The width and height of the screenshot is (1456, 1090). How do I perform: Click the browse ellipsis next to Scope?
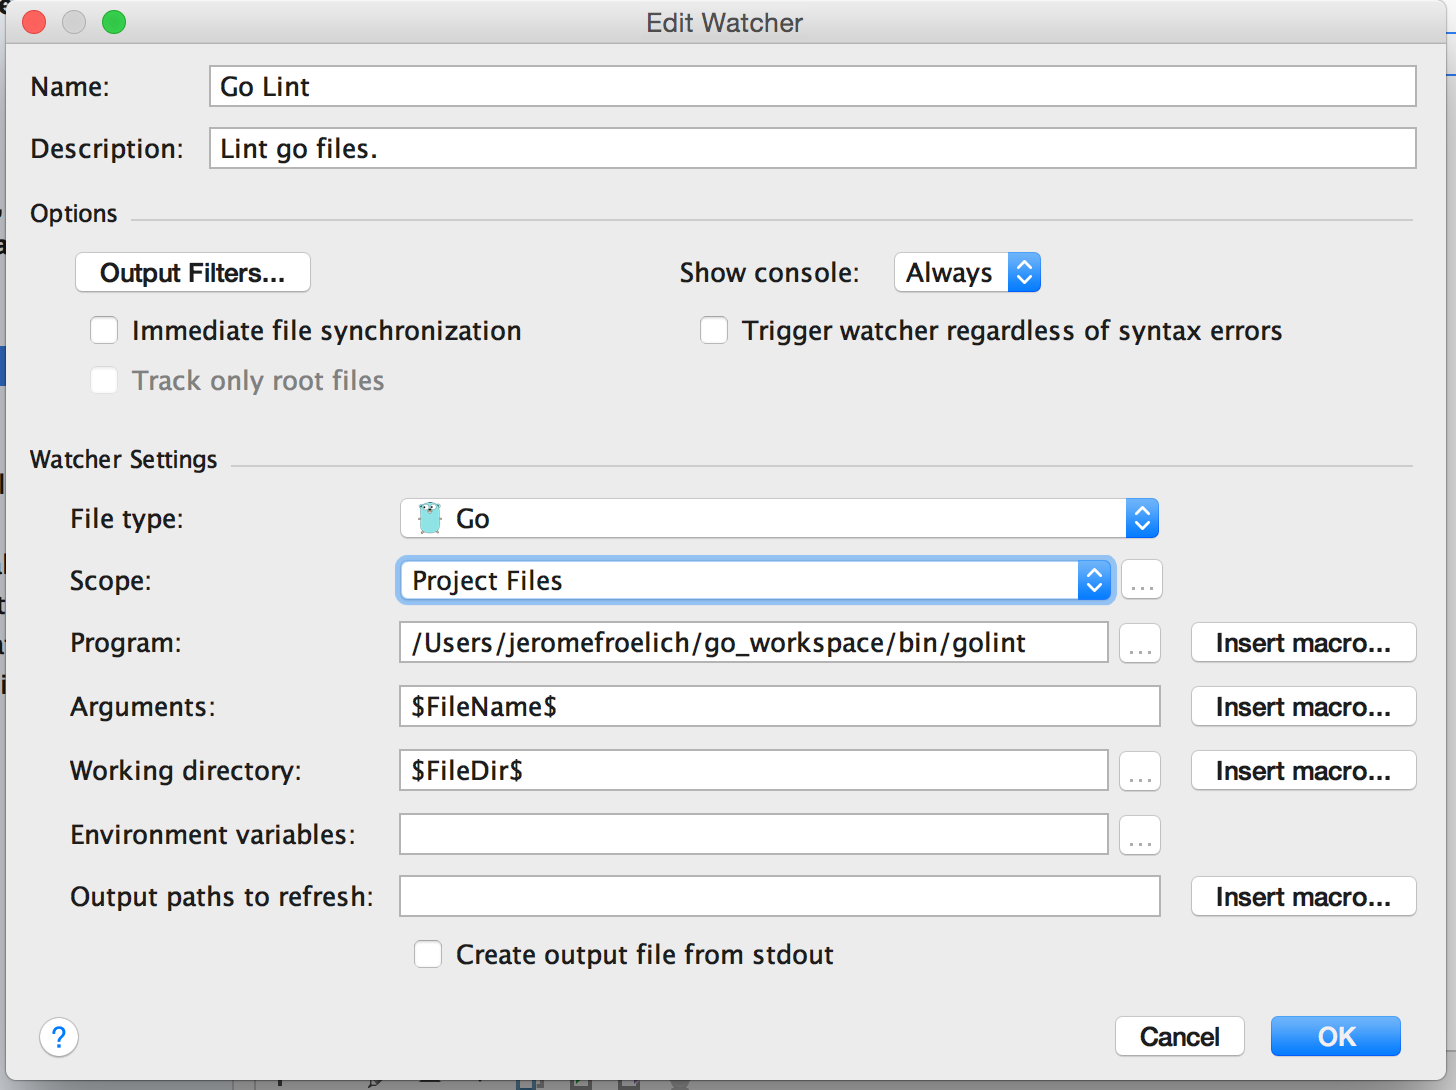click(x=1141, y=580)
